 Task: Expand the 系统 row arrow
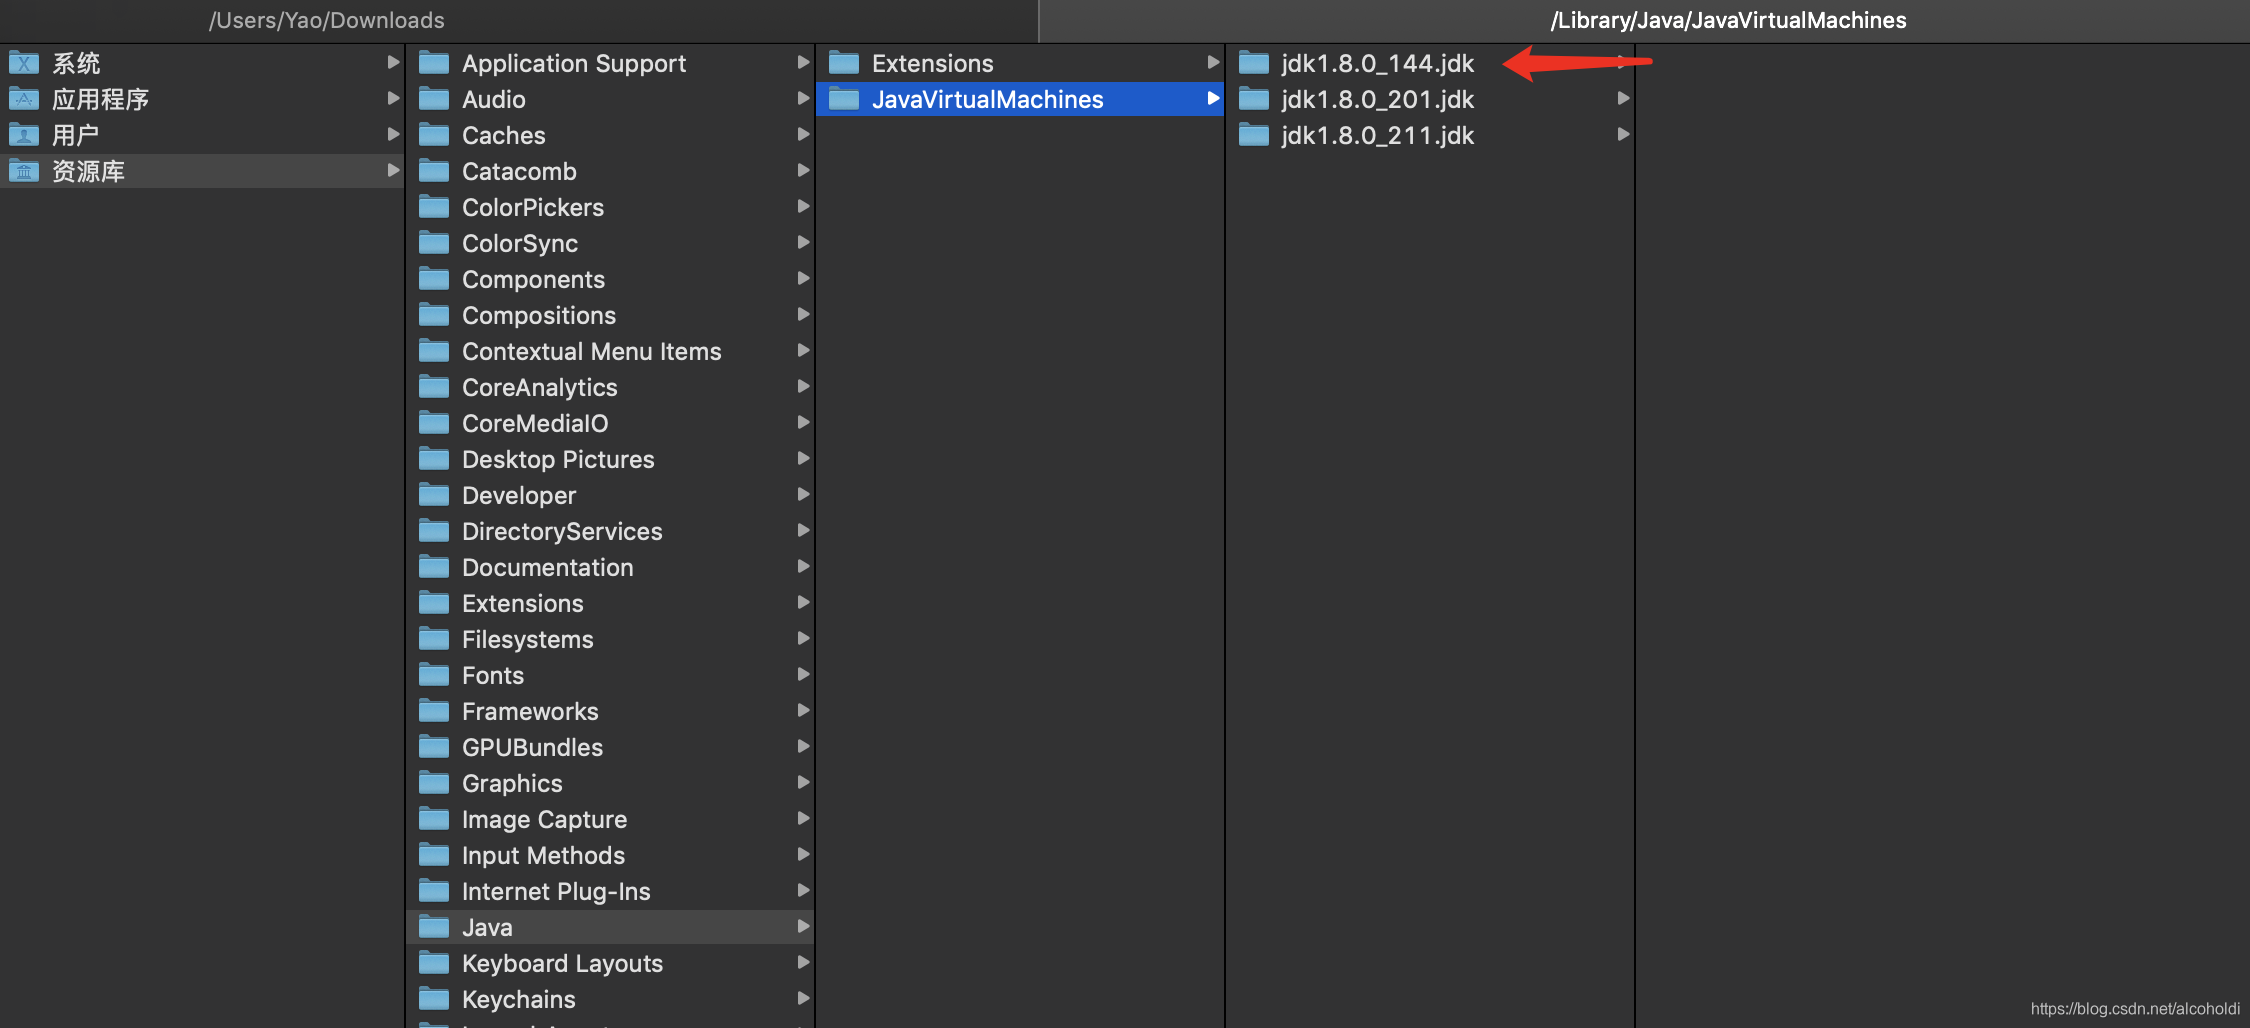(x=393, y=62)
